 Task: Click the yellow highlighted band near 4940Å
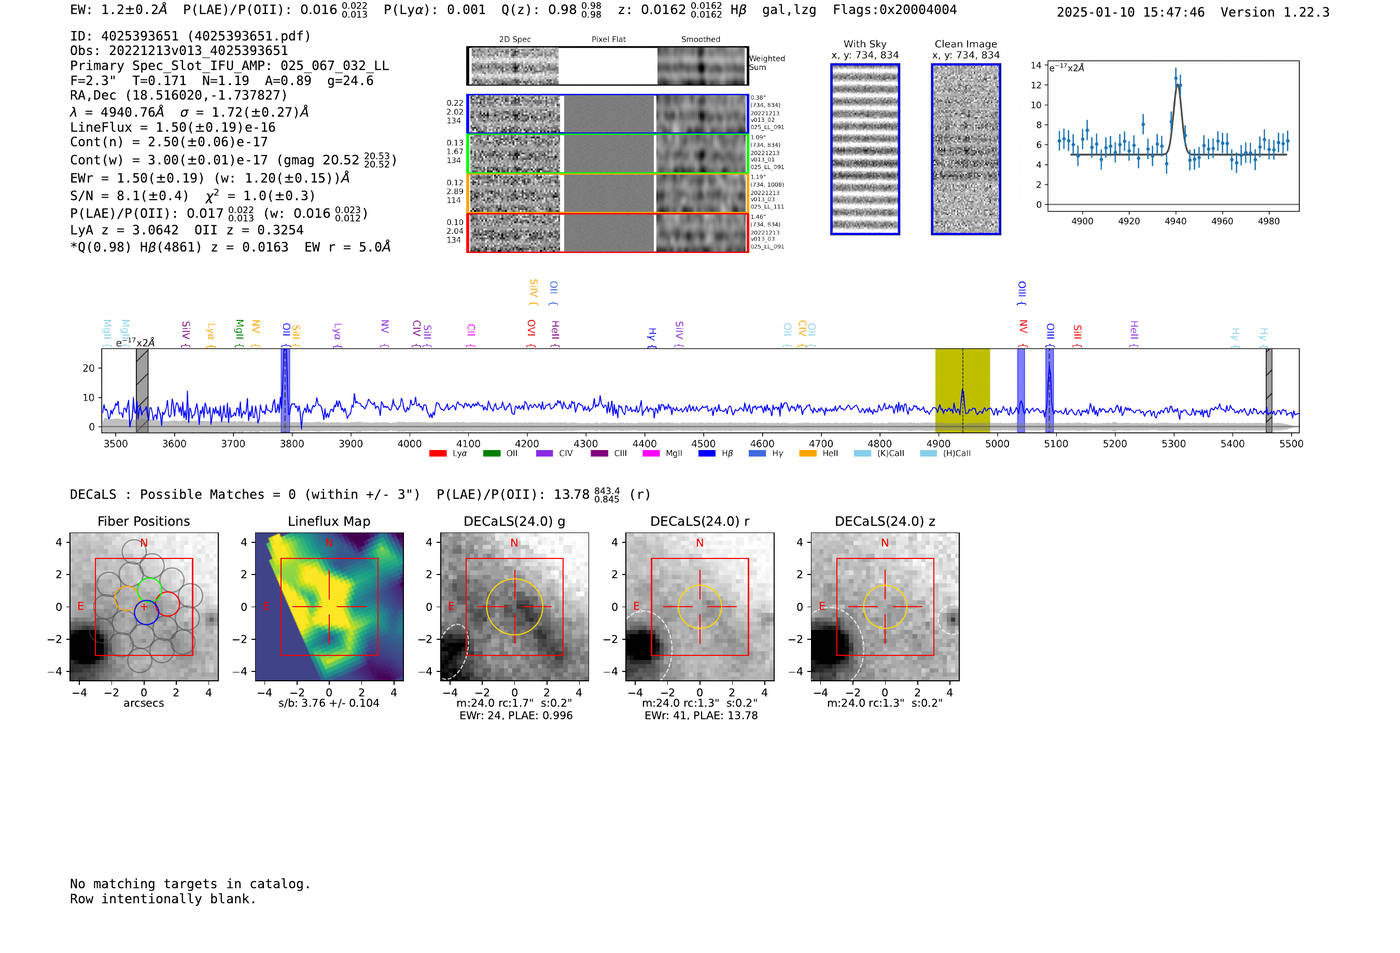pos(962,391)
